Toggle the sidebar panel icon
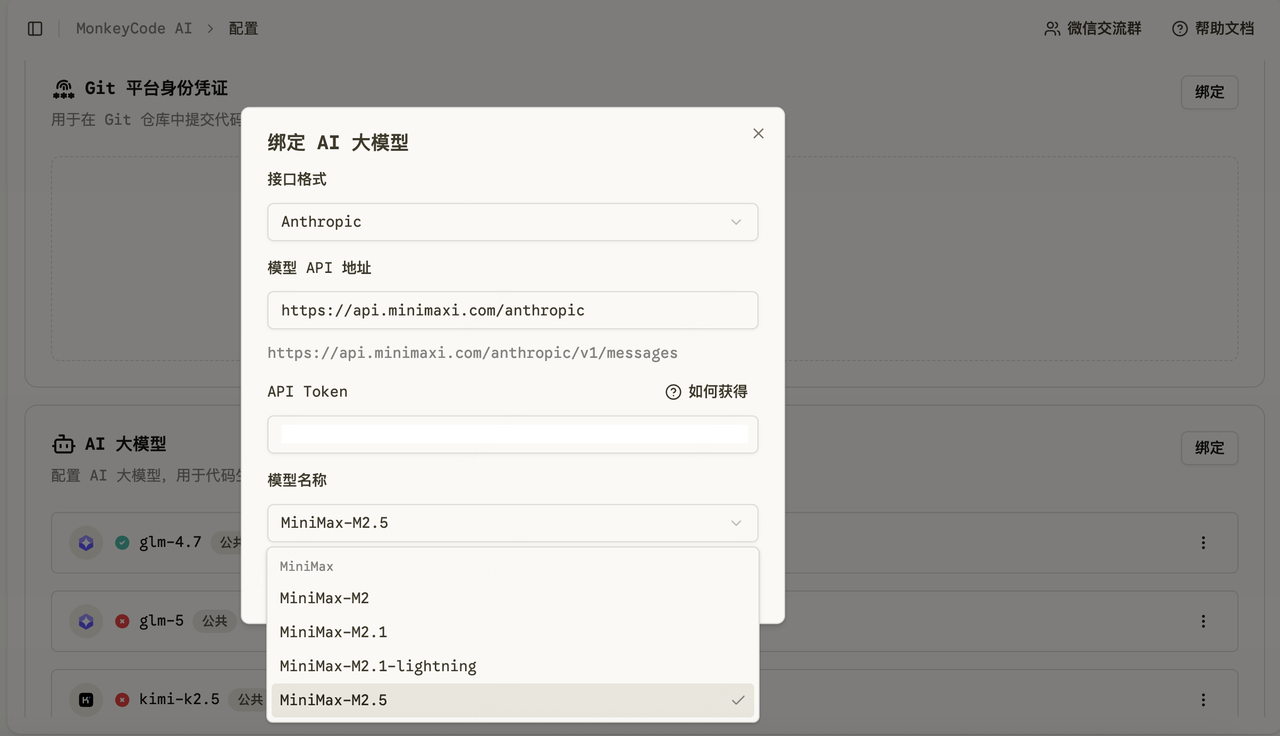This screenshot has width=1280, height=736. click(x=35, y=29)
